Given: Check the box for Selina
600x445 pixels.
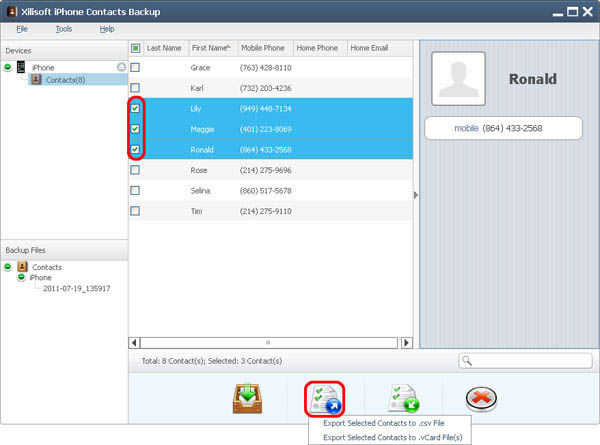Looking at the screenshot, I should pos(135,191).
